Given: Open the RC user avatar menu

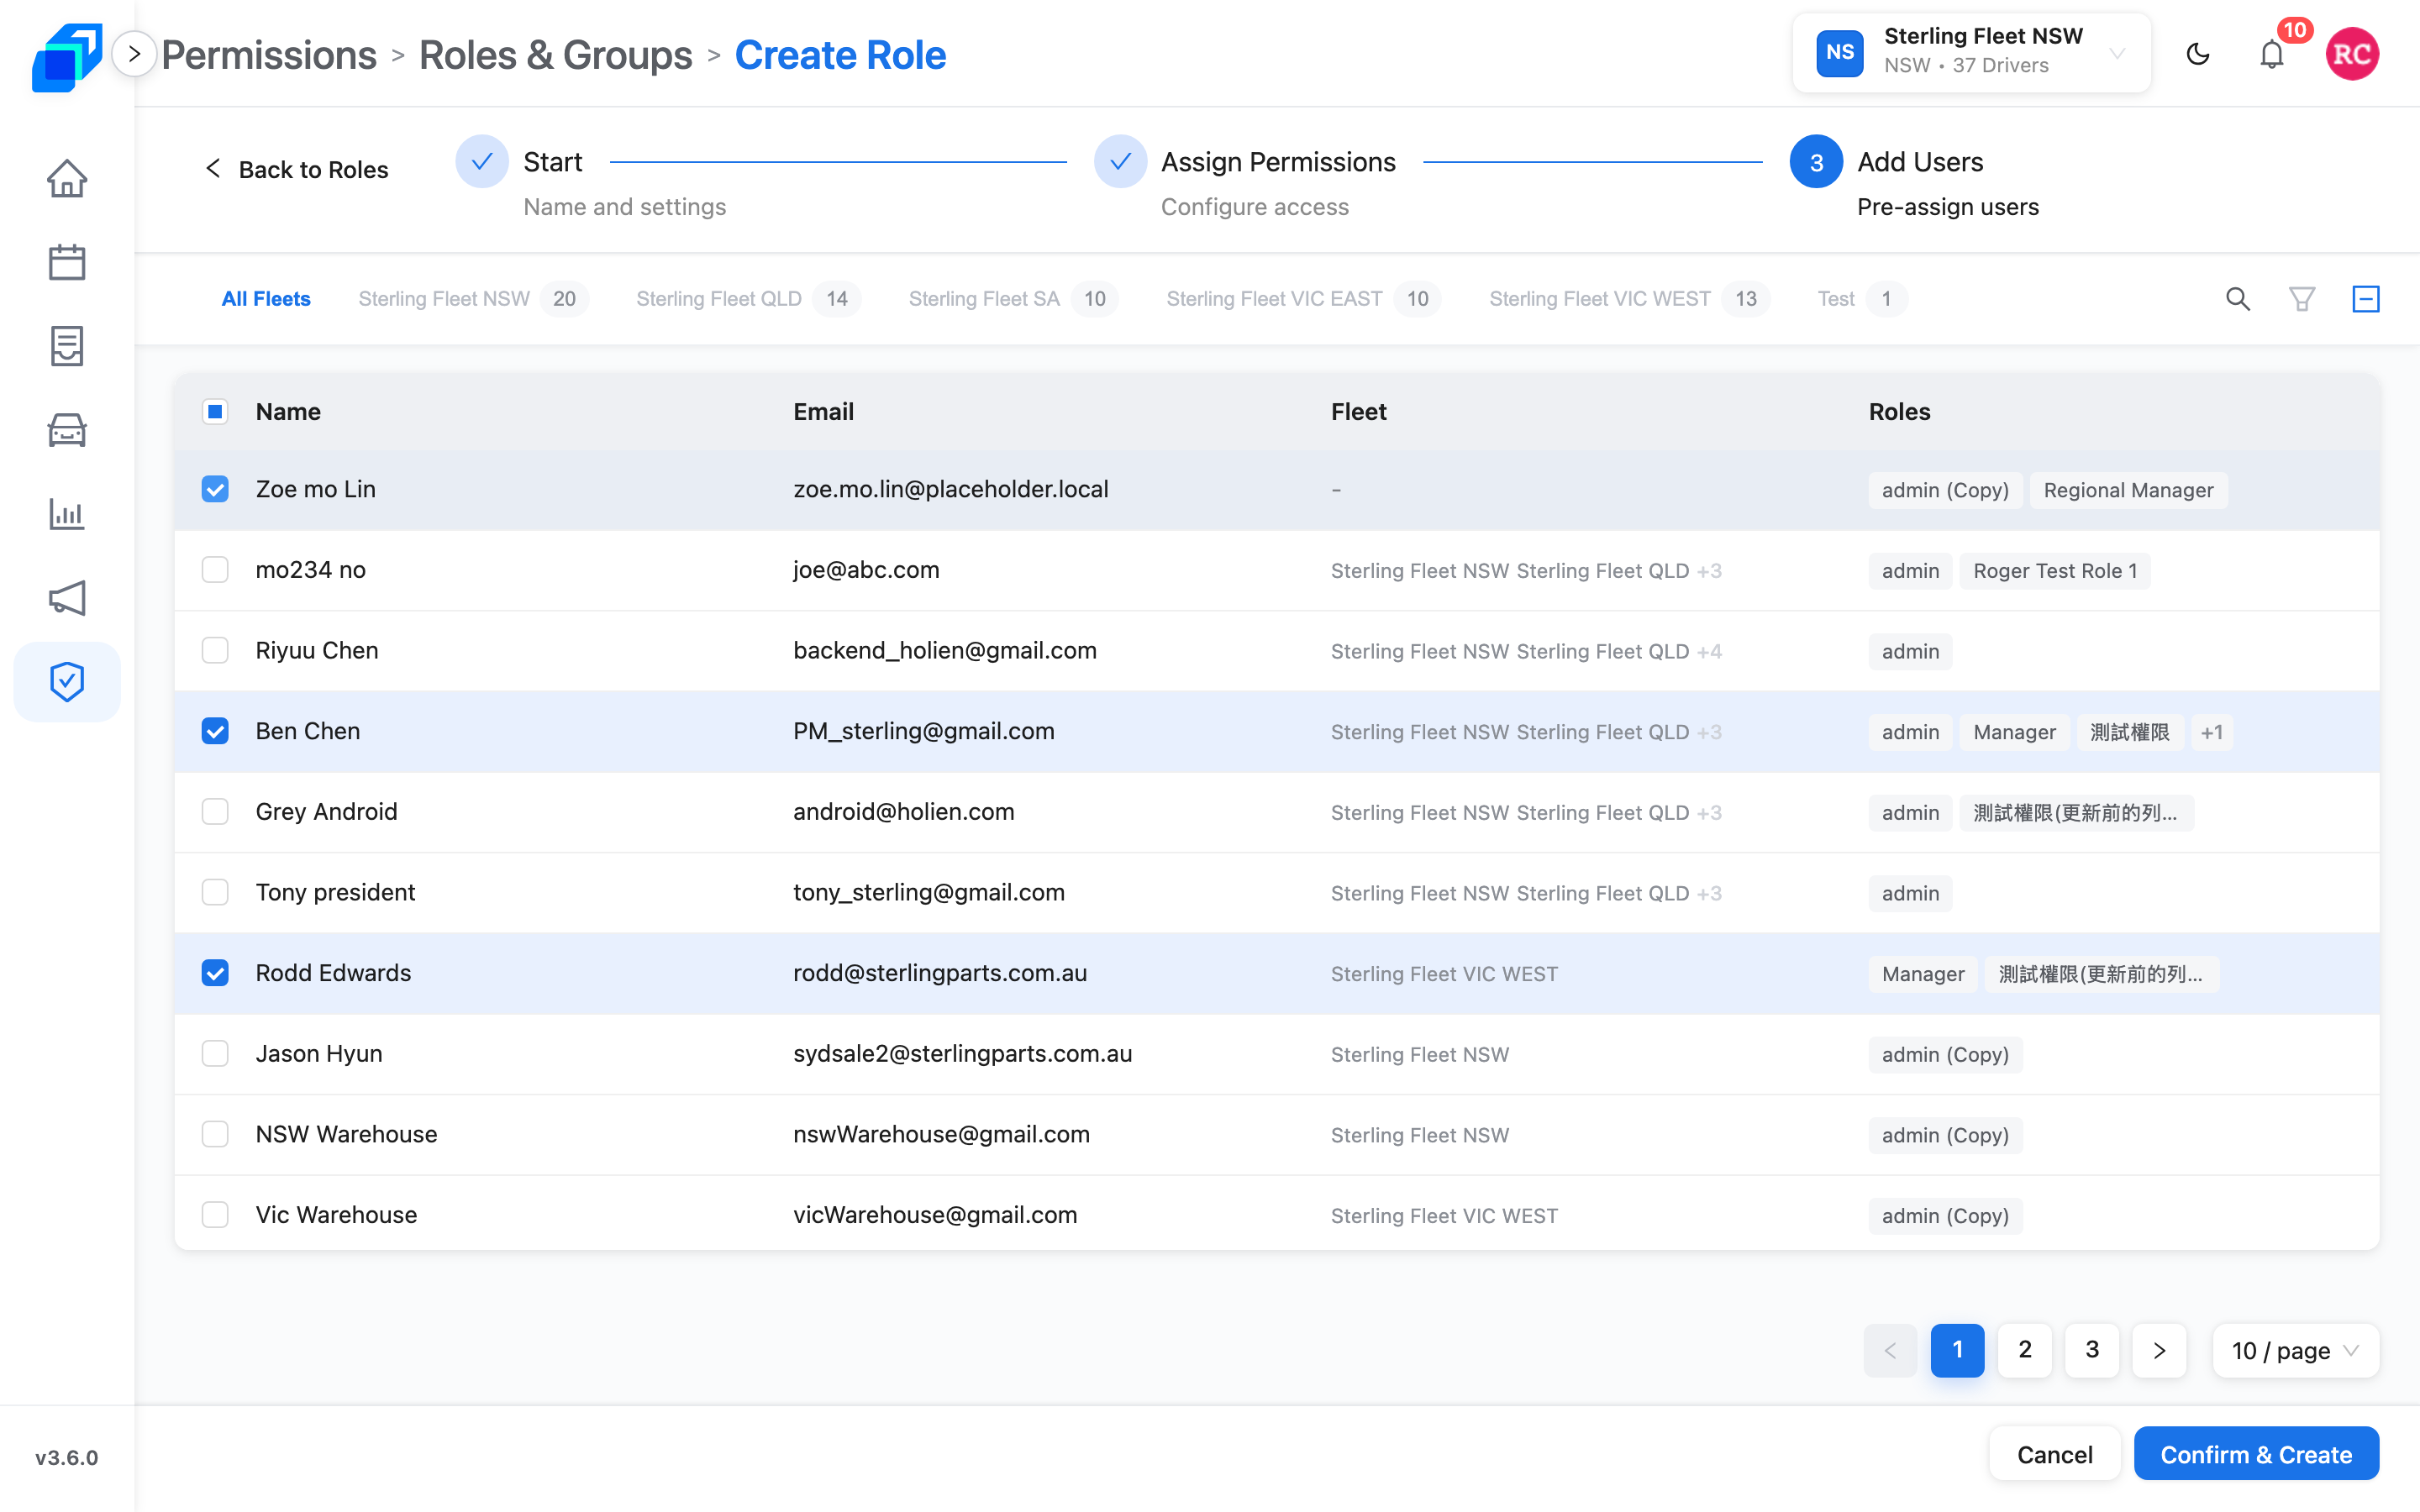Looking at the screenshot, I should pyautogui.click(x=2352, y=54).
